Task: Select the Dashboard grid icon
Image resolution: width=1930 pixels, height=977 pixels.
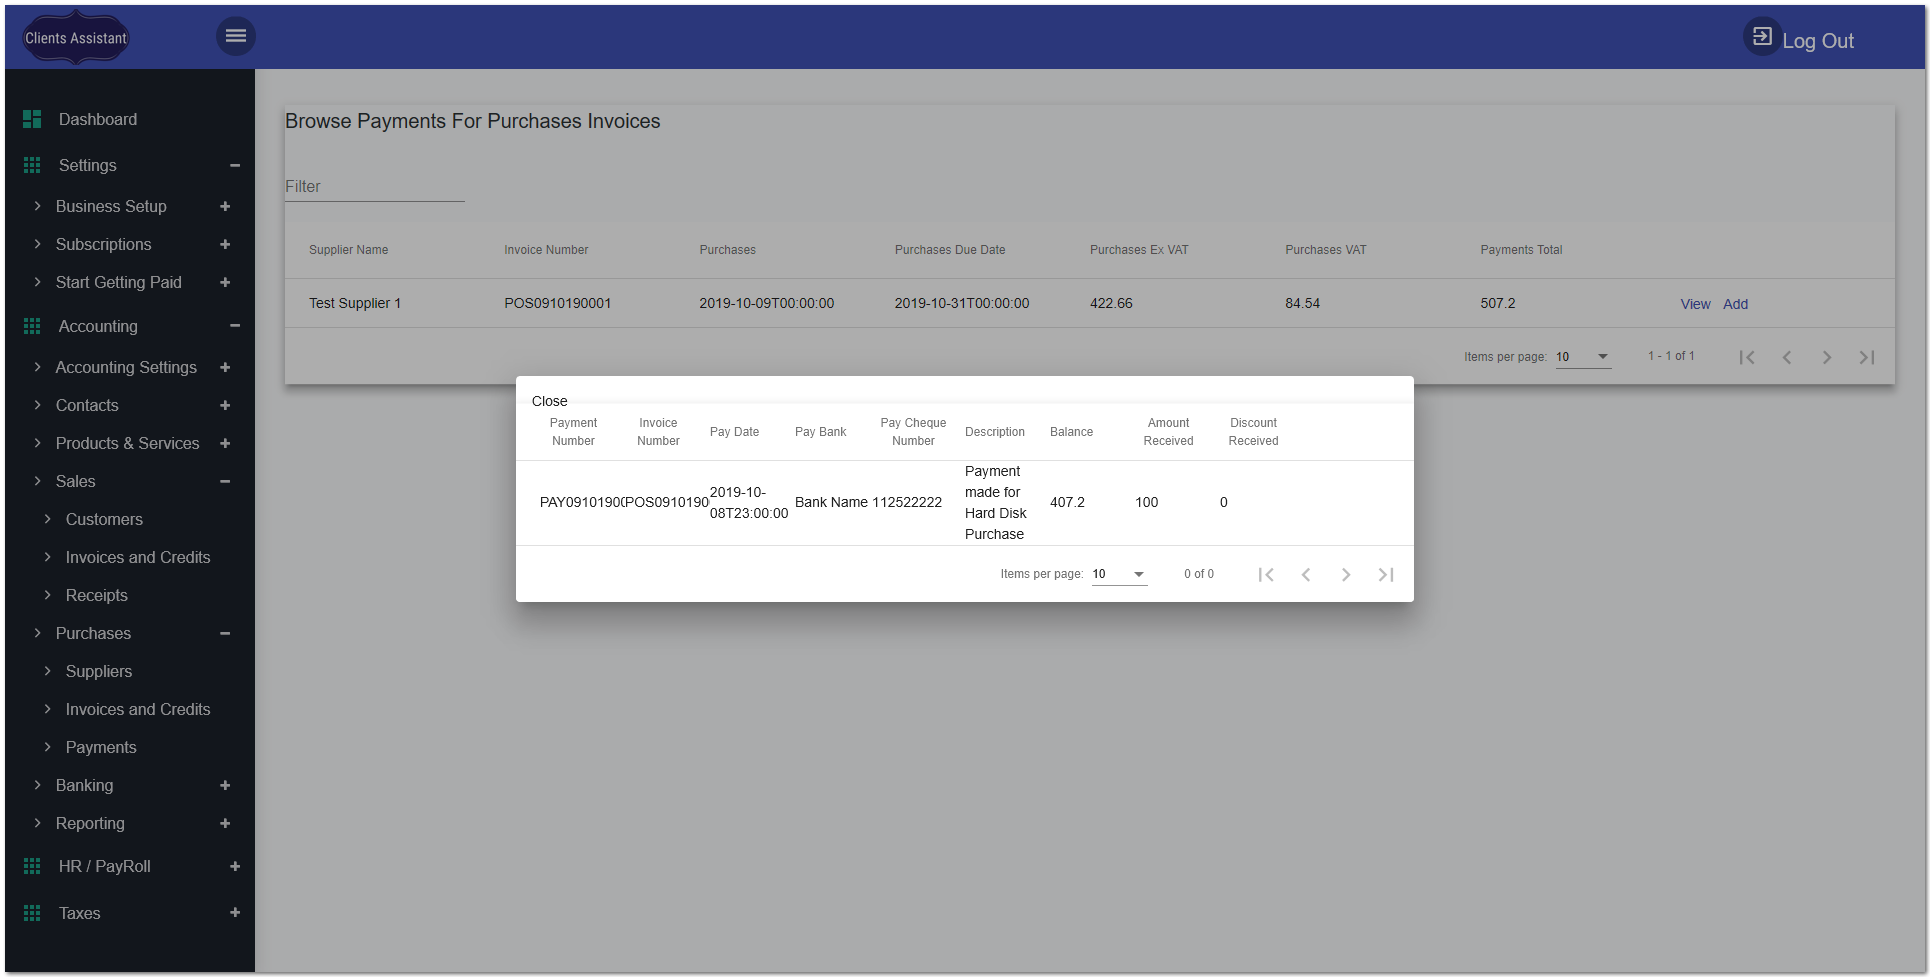Action: 31,118
